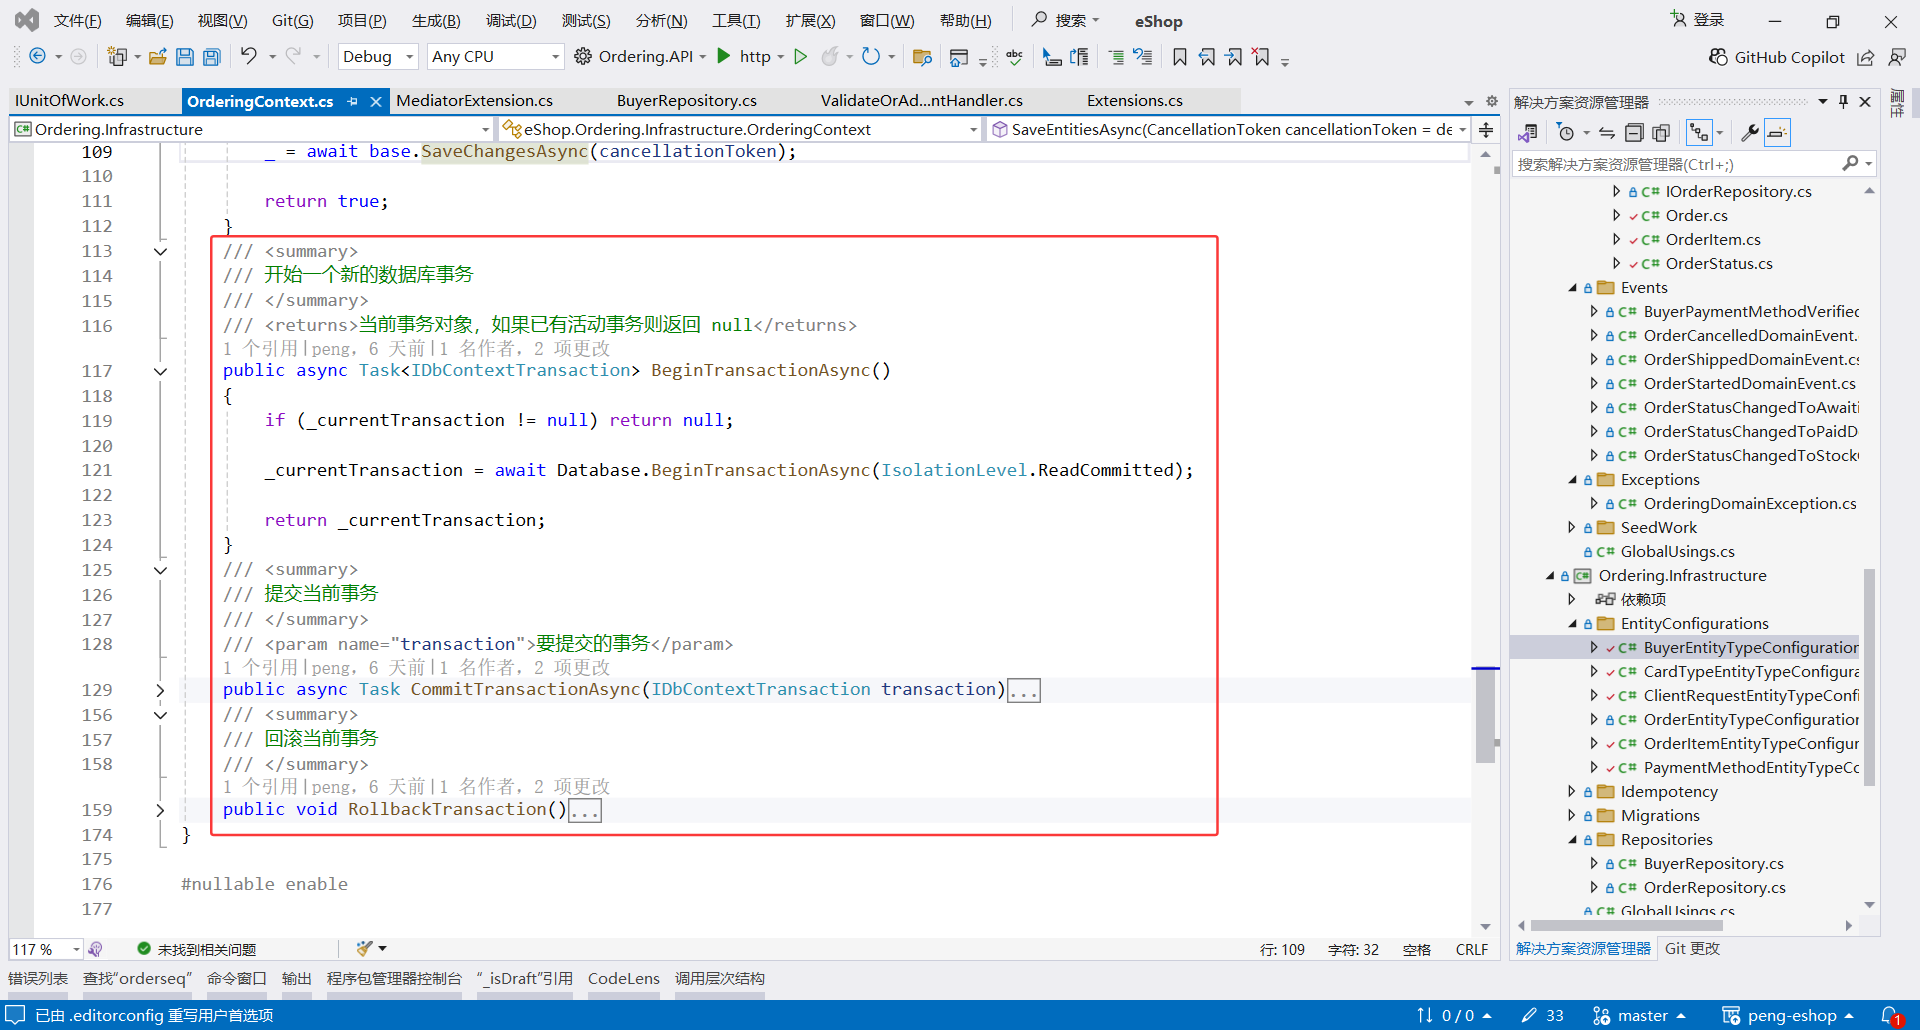Open the 117% zoom level control

point(45,949)
